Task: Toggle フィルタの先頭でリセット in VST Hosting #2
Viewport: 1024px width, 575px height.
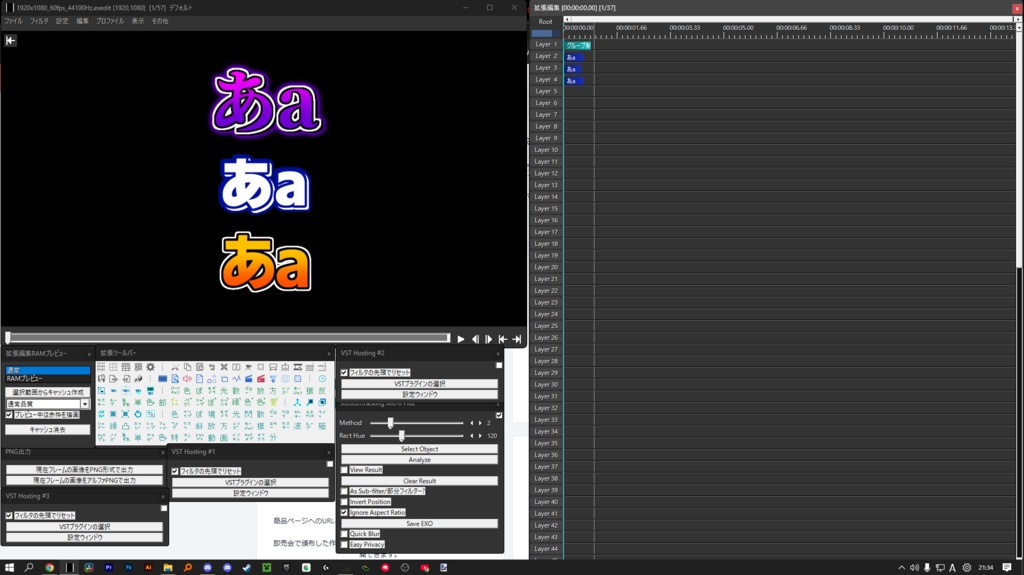Action: 344,372
